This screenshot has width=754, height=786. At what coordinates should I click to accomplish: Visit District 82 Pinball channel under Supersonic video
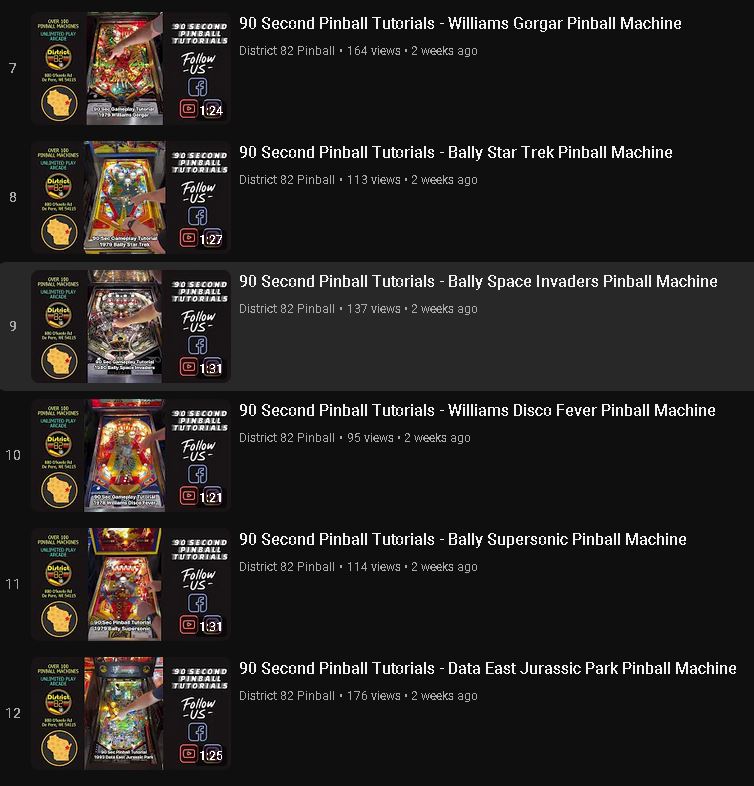[287, 566]
